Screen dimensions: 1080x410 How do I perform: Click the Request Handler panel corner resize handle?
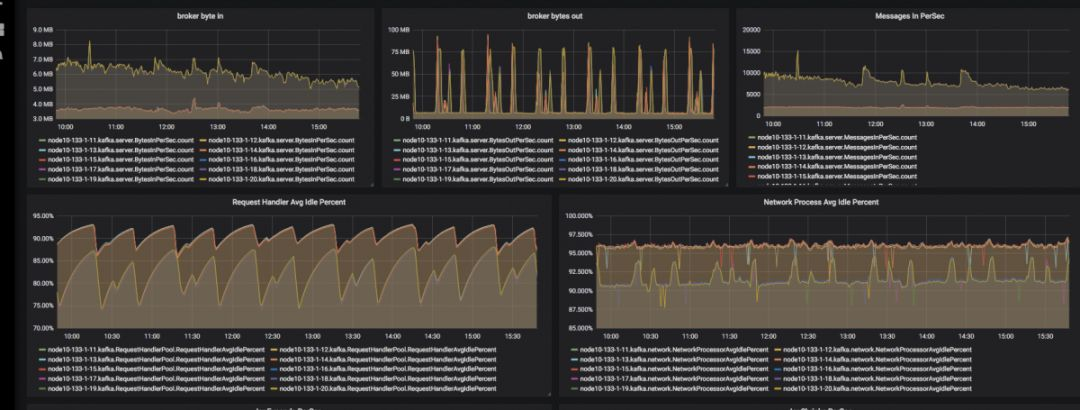coord(549,394)
